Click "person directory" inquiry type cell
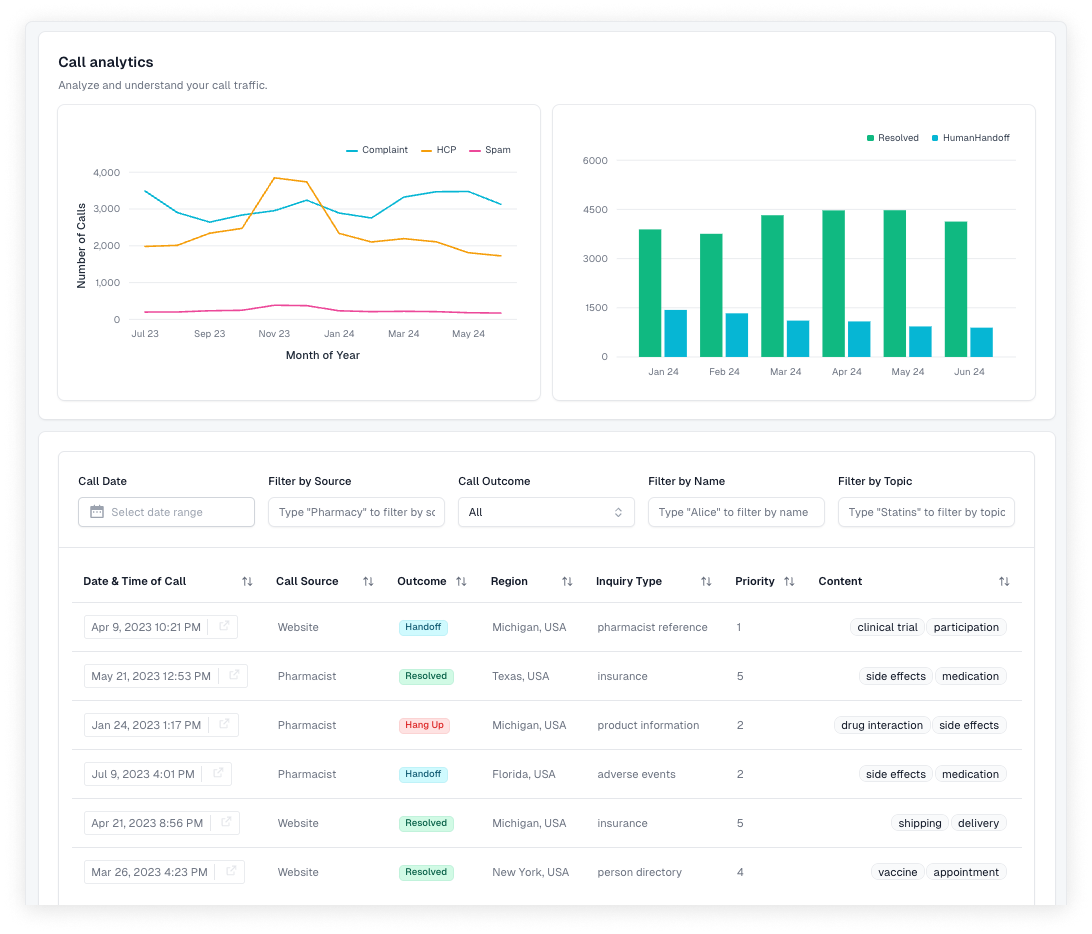 pyautogui.click(x=639, y=871)
